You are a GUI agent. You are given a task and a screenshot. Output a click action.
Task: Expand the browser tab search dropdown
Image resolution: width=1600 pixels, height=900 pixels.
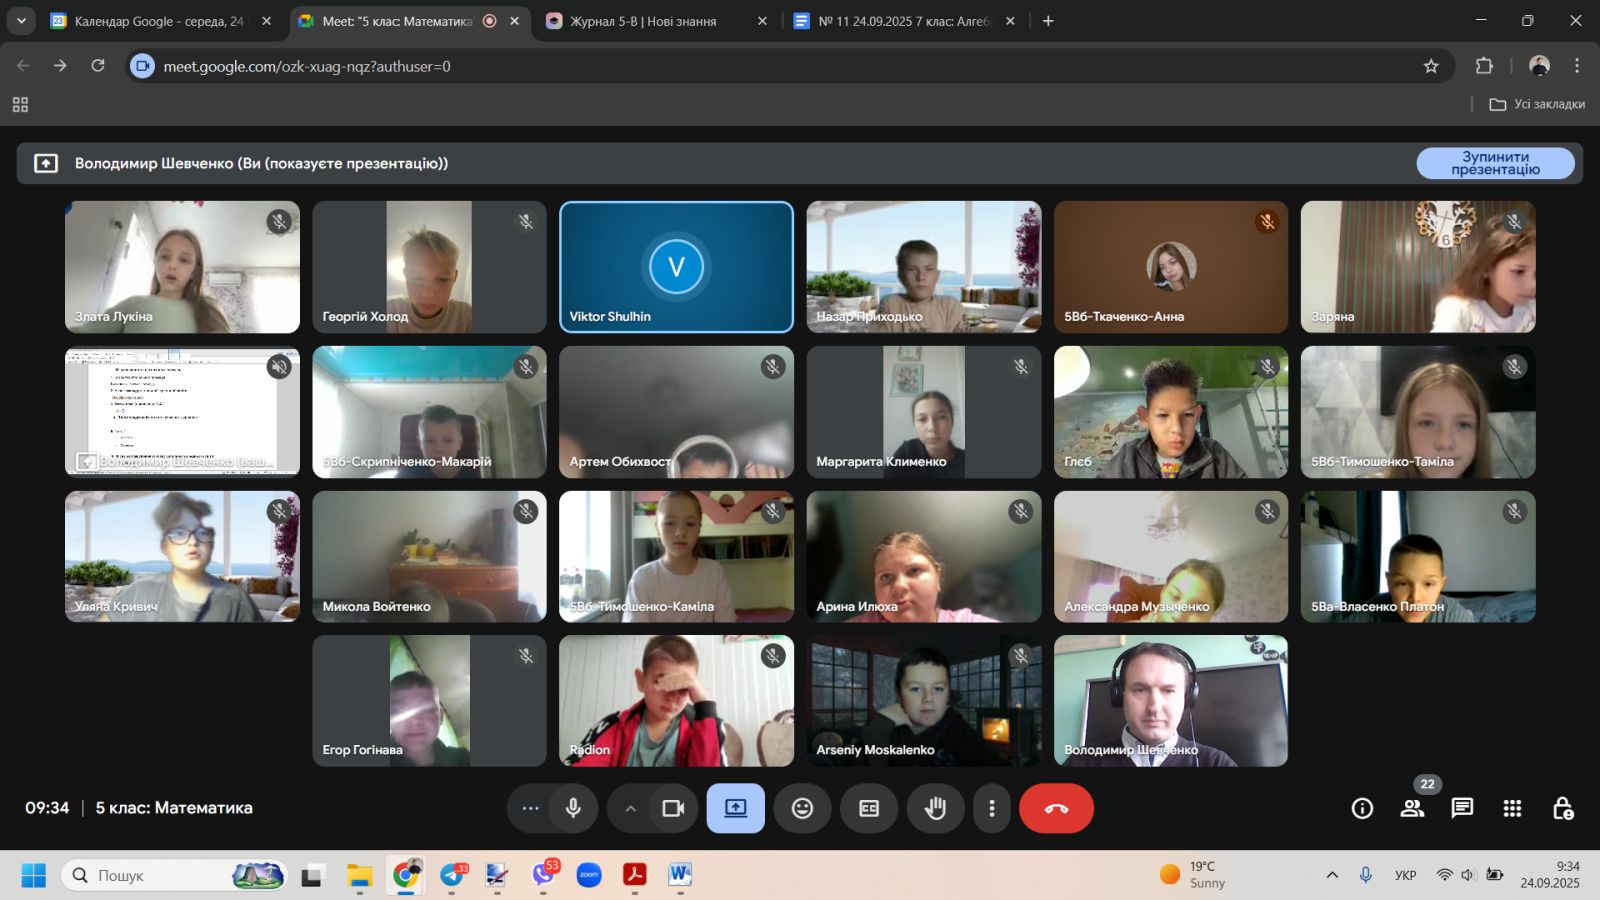click(21, 20)
